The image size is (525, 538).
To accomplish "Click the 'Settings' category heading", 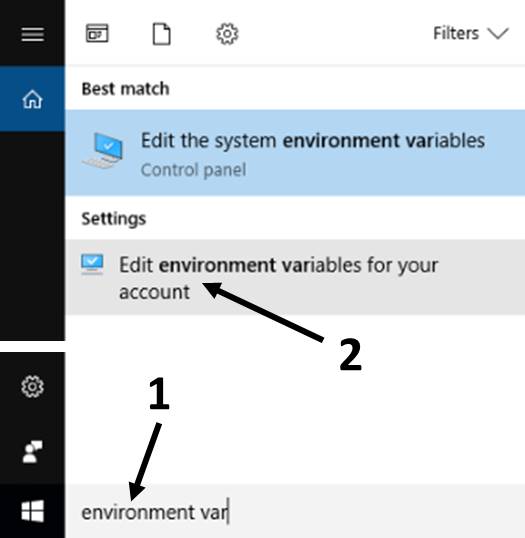I will tap(114, 219).
